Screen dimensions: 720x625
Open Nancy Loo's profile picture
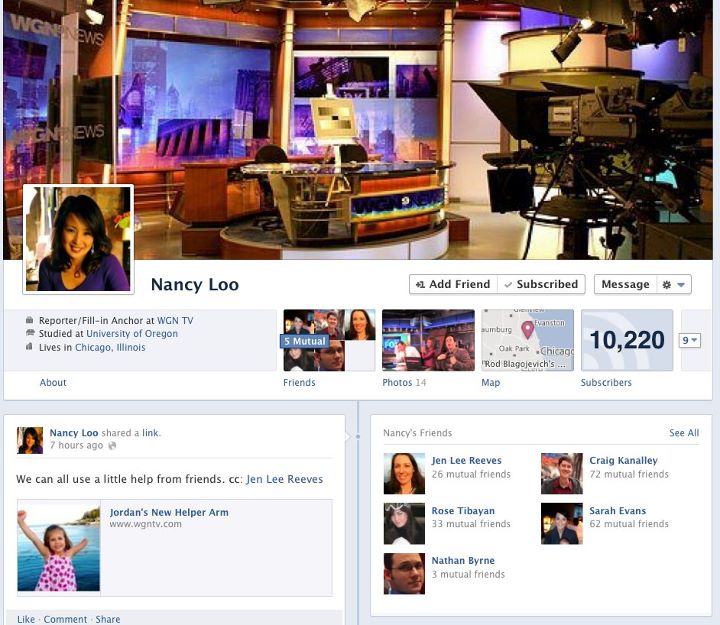pos(78,239)
